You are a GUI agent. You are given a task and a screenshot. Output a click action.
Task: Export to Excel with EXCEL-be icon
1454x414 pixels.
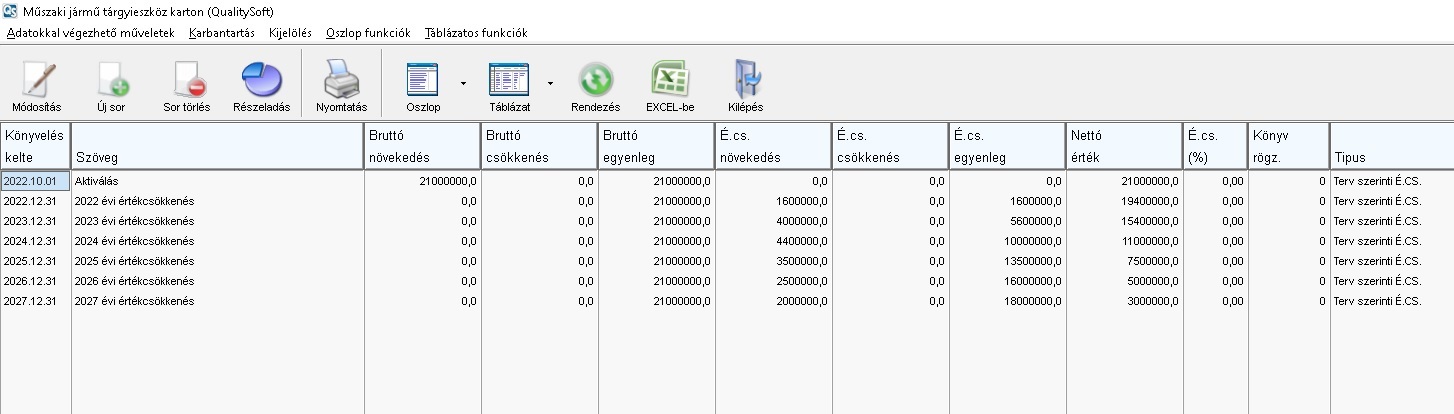pyautogui.click(x=670, y=81)
